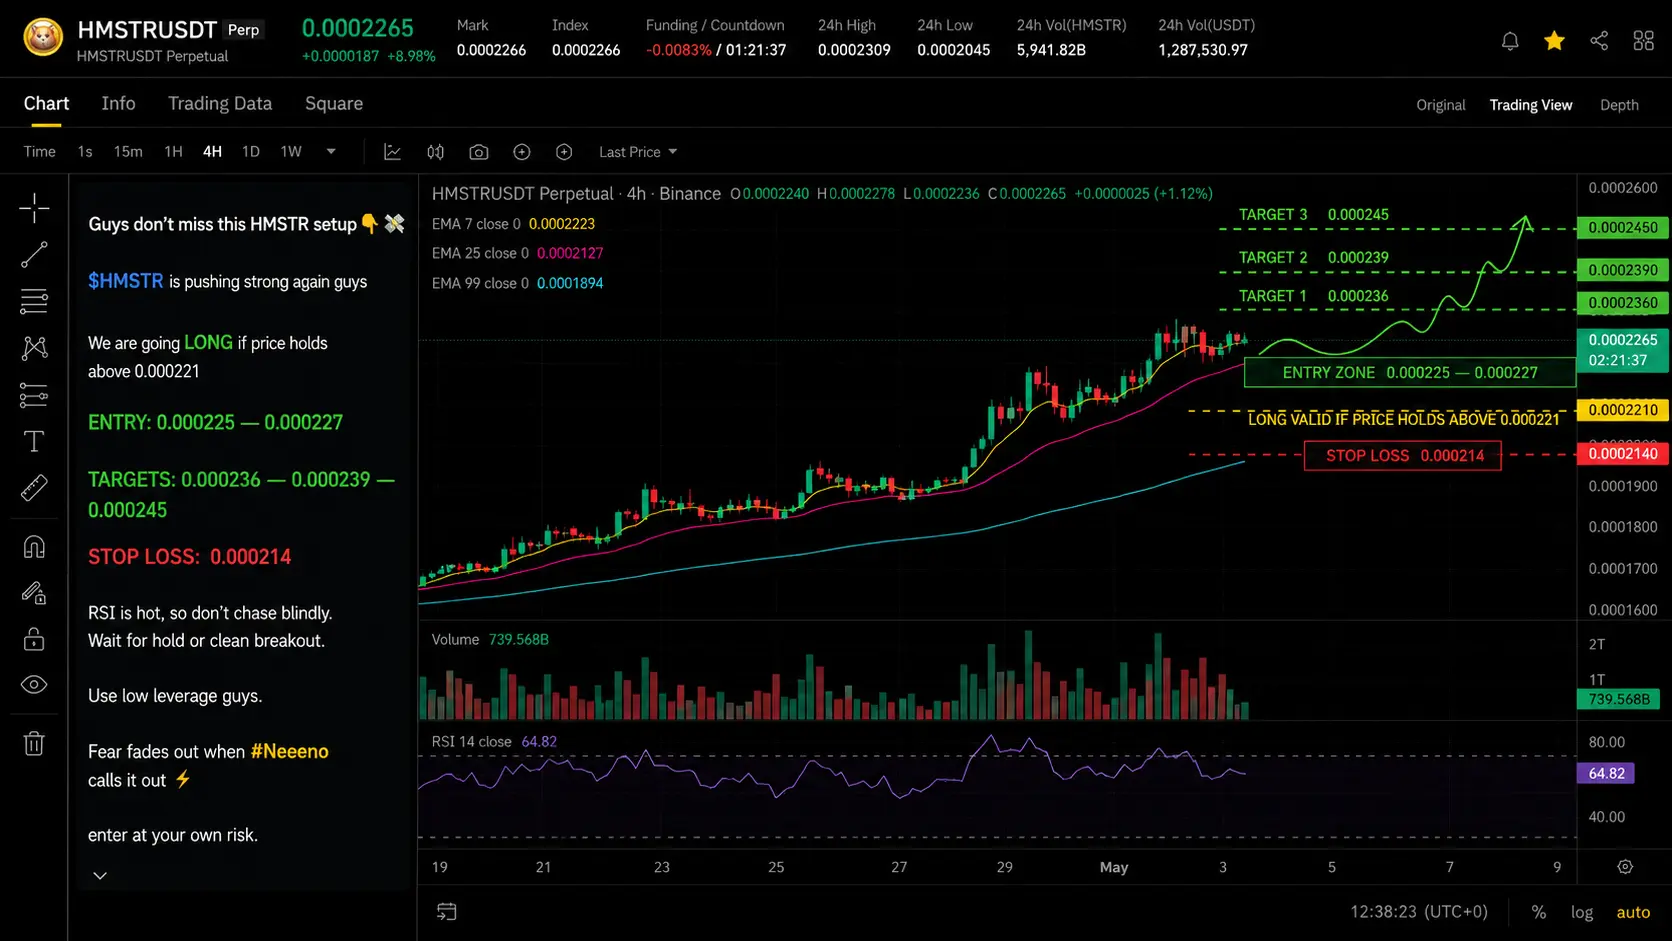Open notifications bell
The width and height of the screenshot is (1672, 941).
tap(1510, 41)
